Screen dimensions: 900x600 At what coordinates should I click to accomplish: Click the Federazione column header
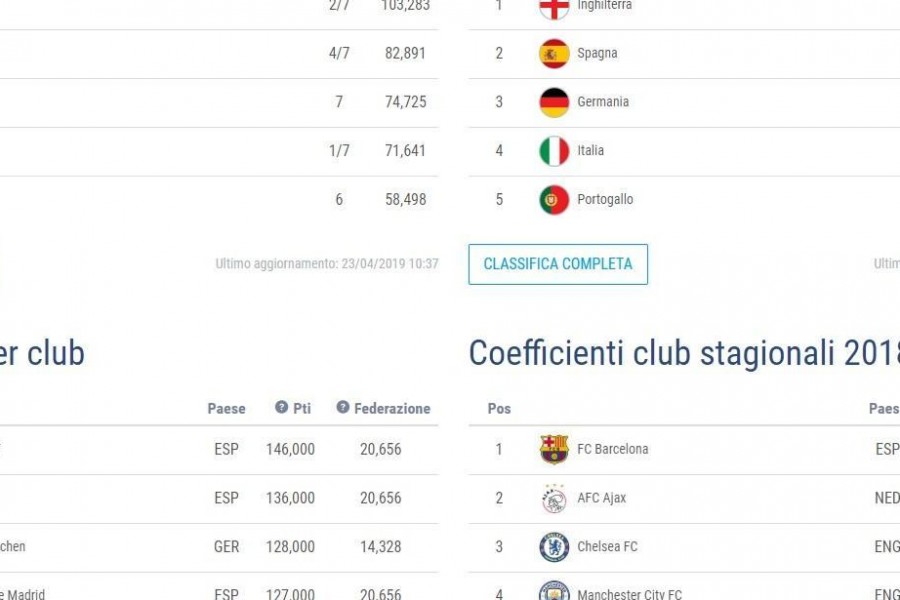(392, 408)
